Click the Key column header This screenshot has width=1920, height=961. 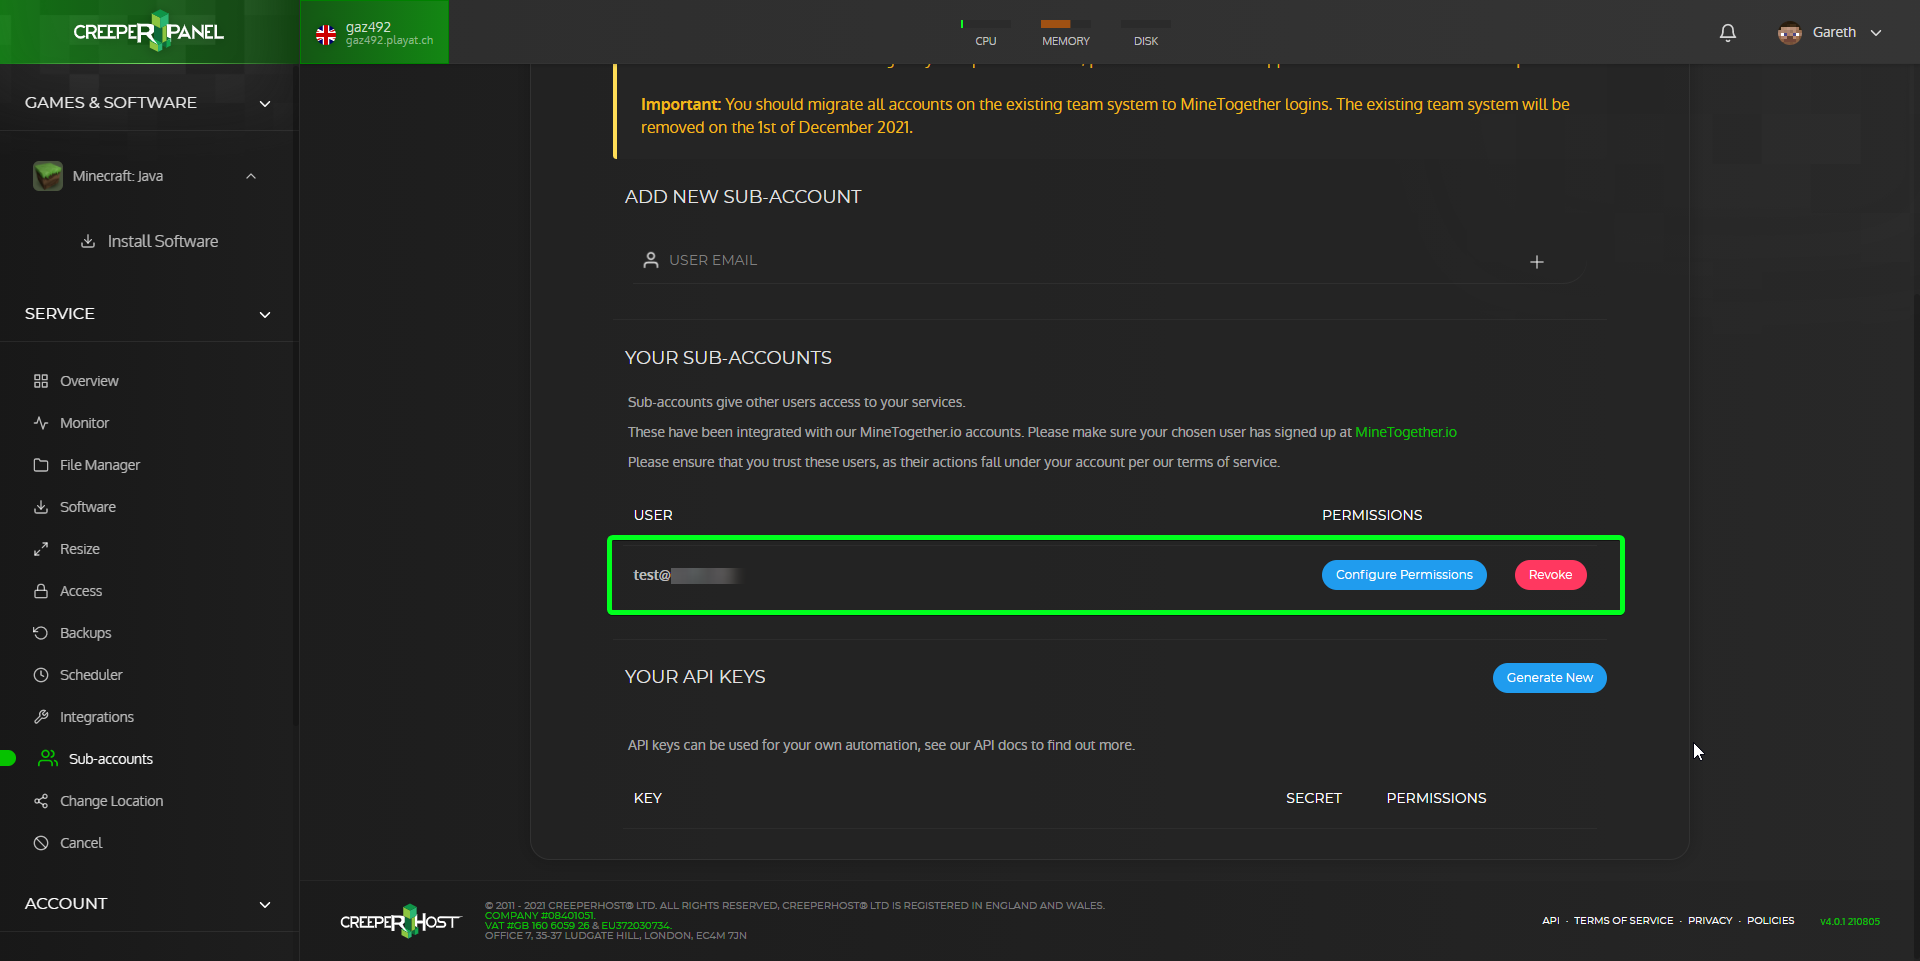pyautogui.click(x=648, y=798)
